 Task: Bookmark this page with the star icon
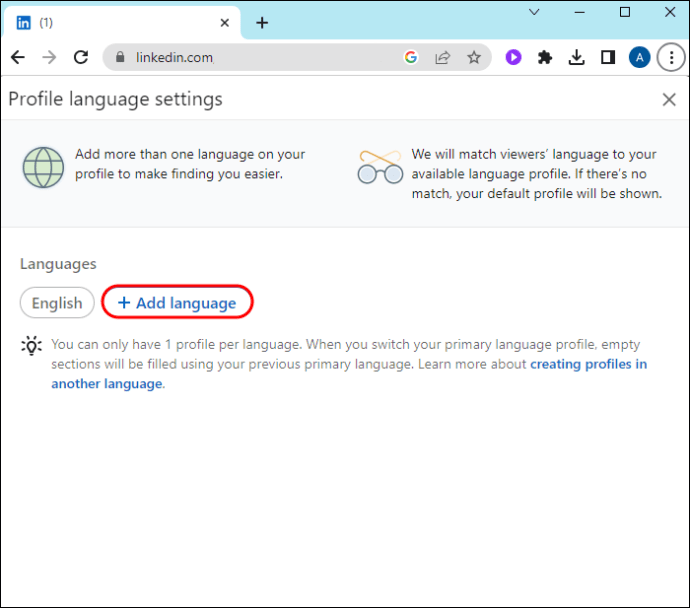(474, 57)
